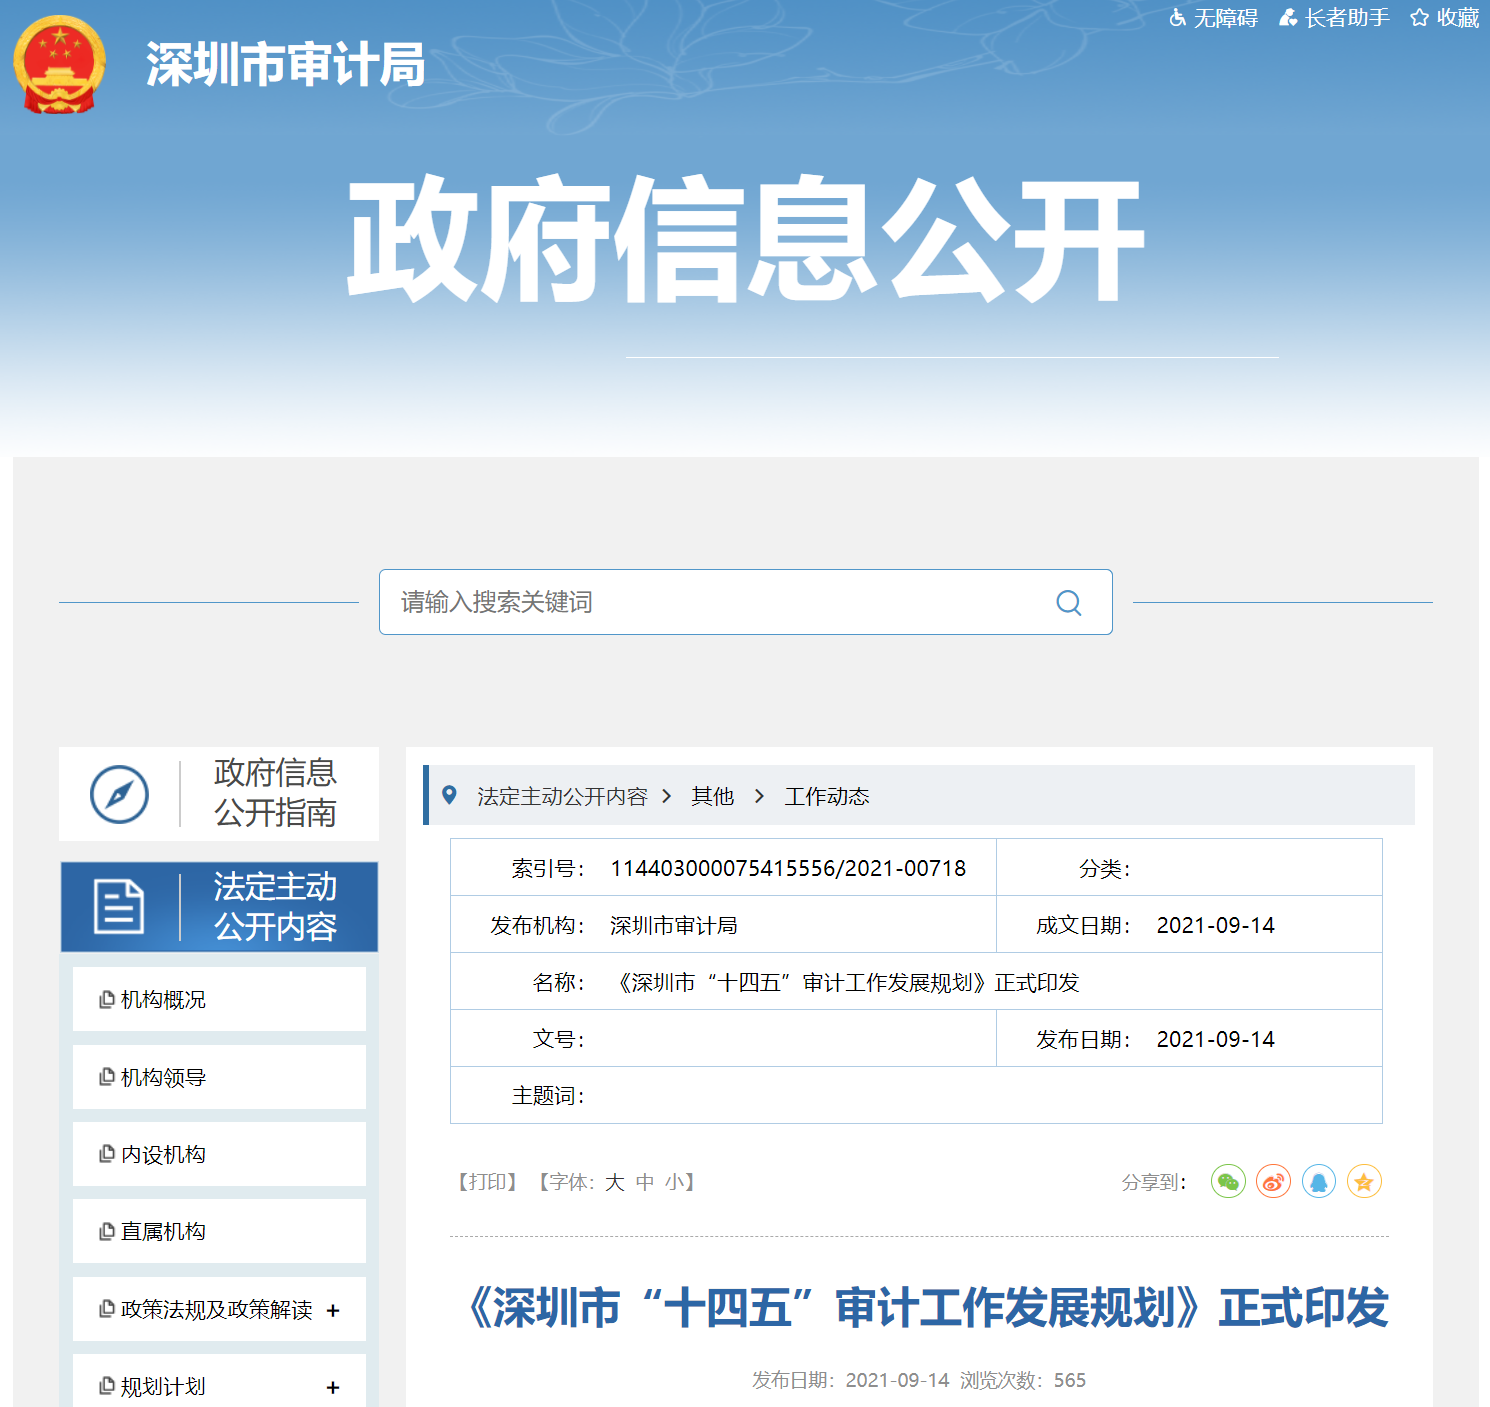The height and width of the screenshot is (1407, 1490).
Task: Click the national emblem logo
Action: (x=59, y=65)
